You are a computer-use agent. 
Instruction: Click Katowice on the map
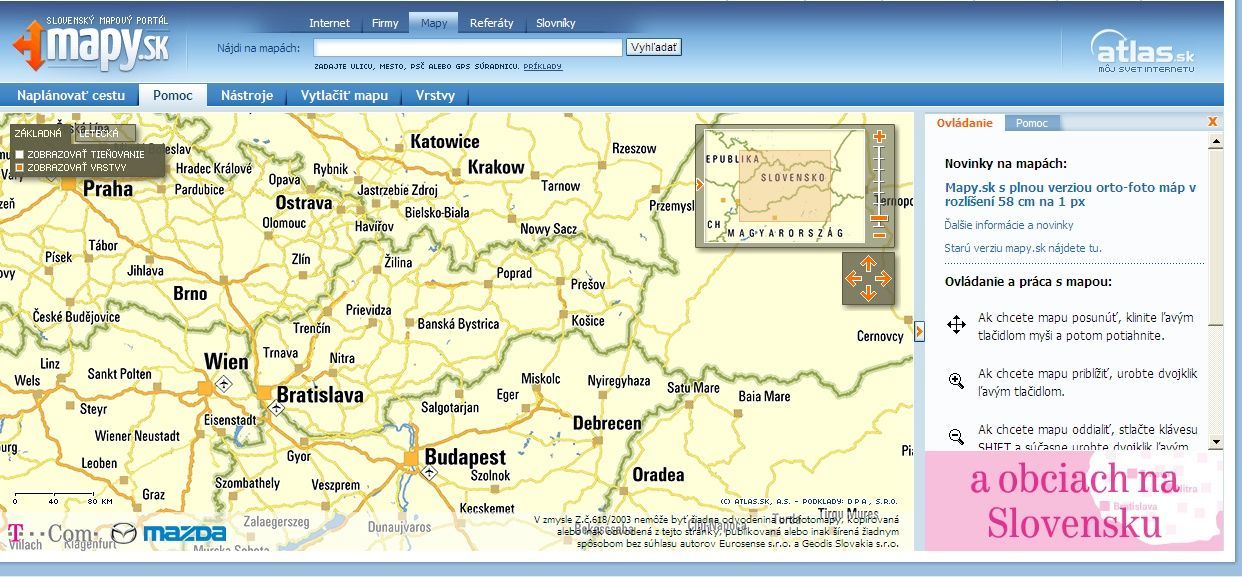click(x=445, y=142)
